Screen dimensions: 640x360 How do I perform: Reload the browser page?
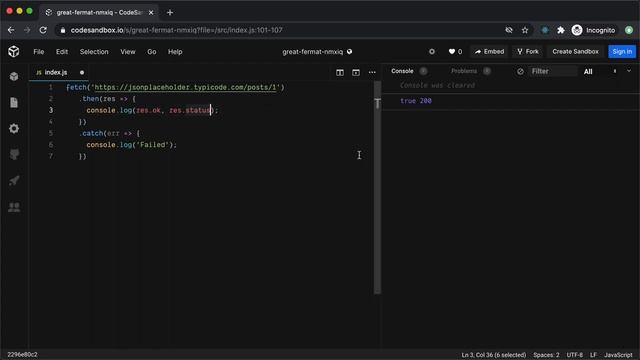coord(43,30)
